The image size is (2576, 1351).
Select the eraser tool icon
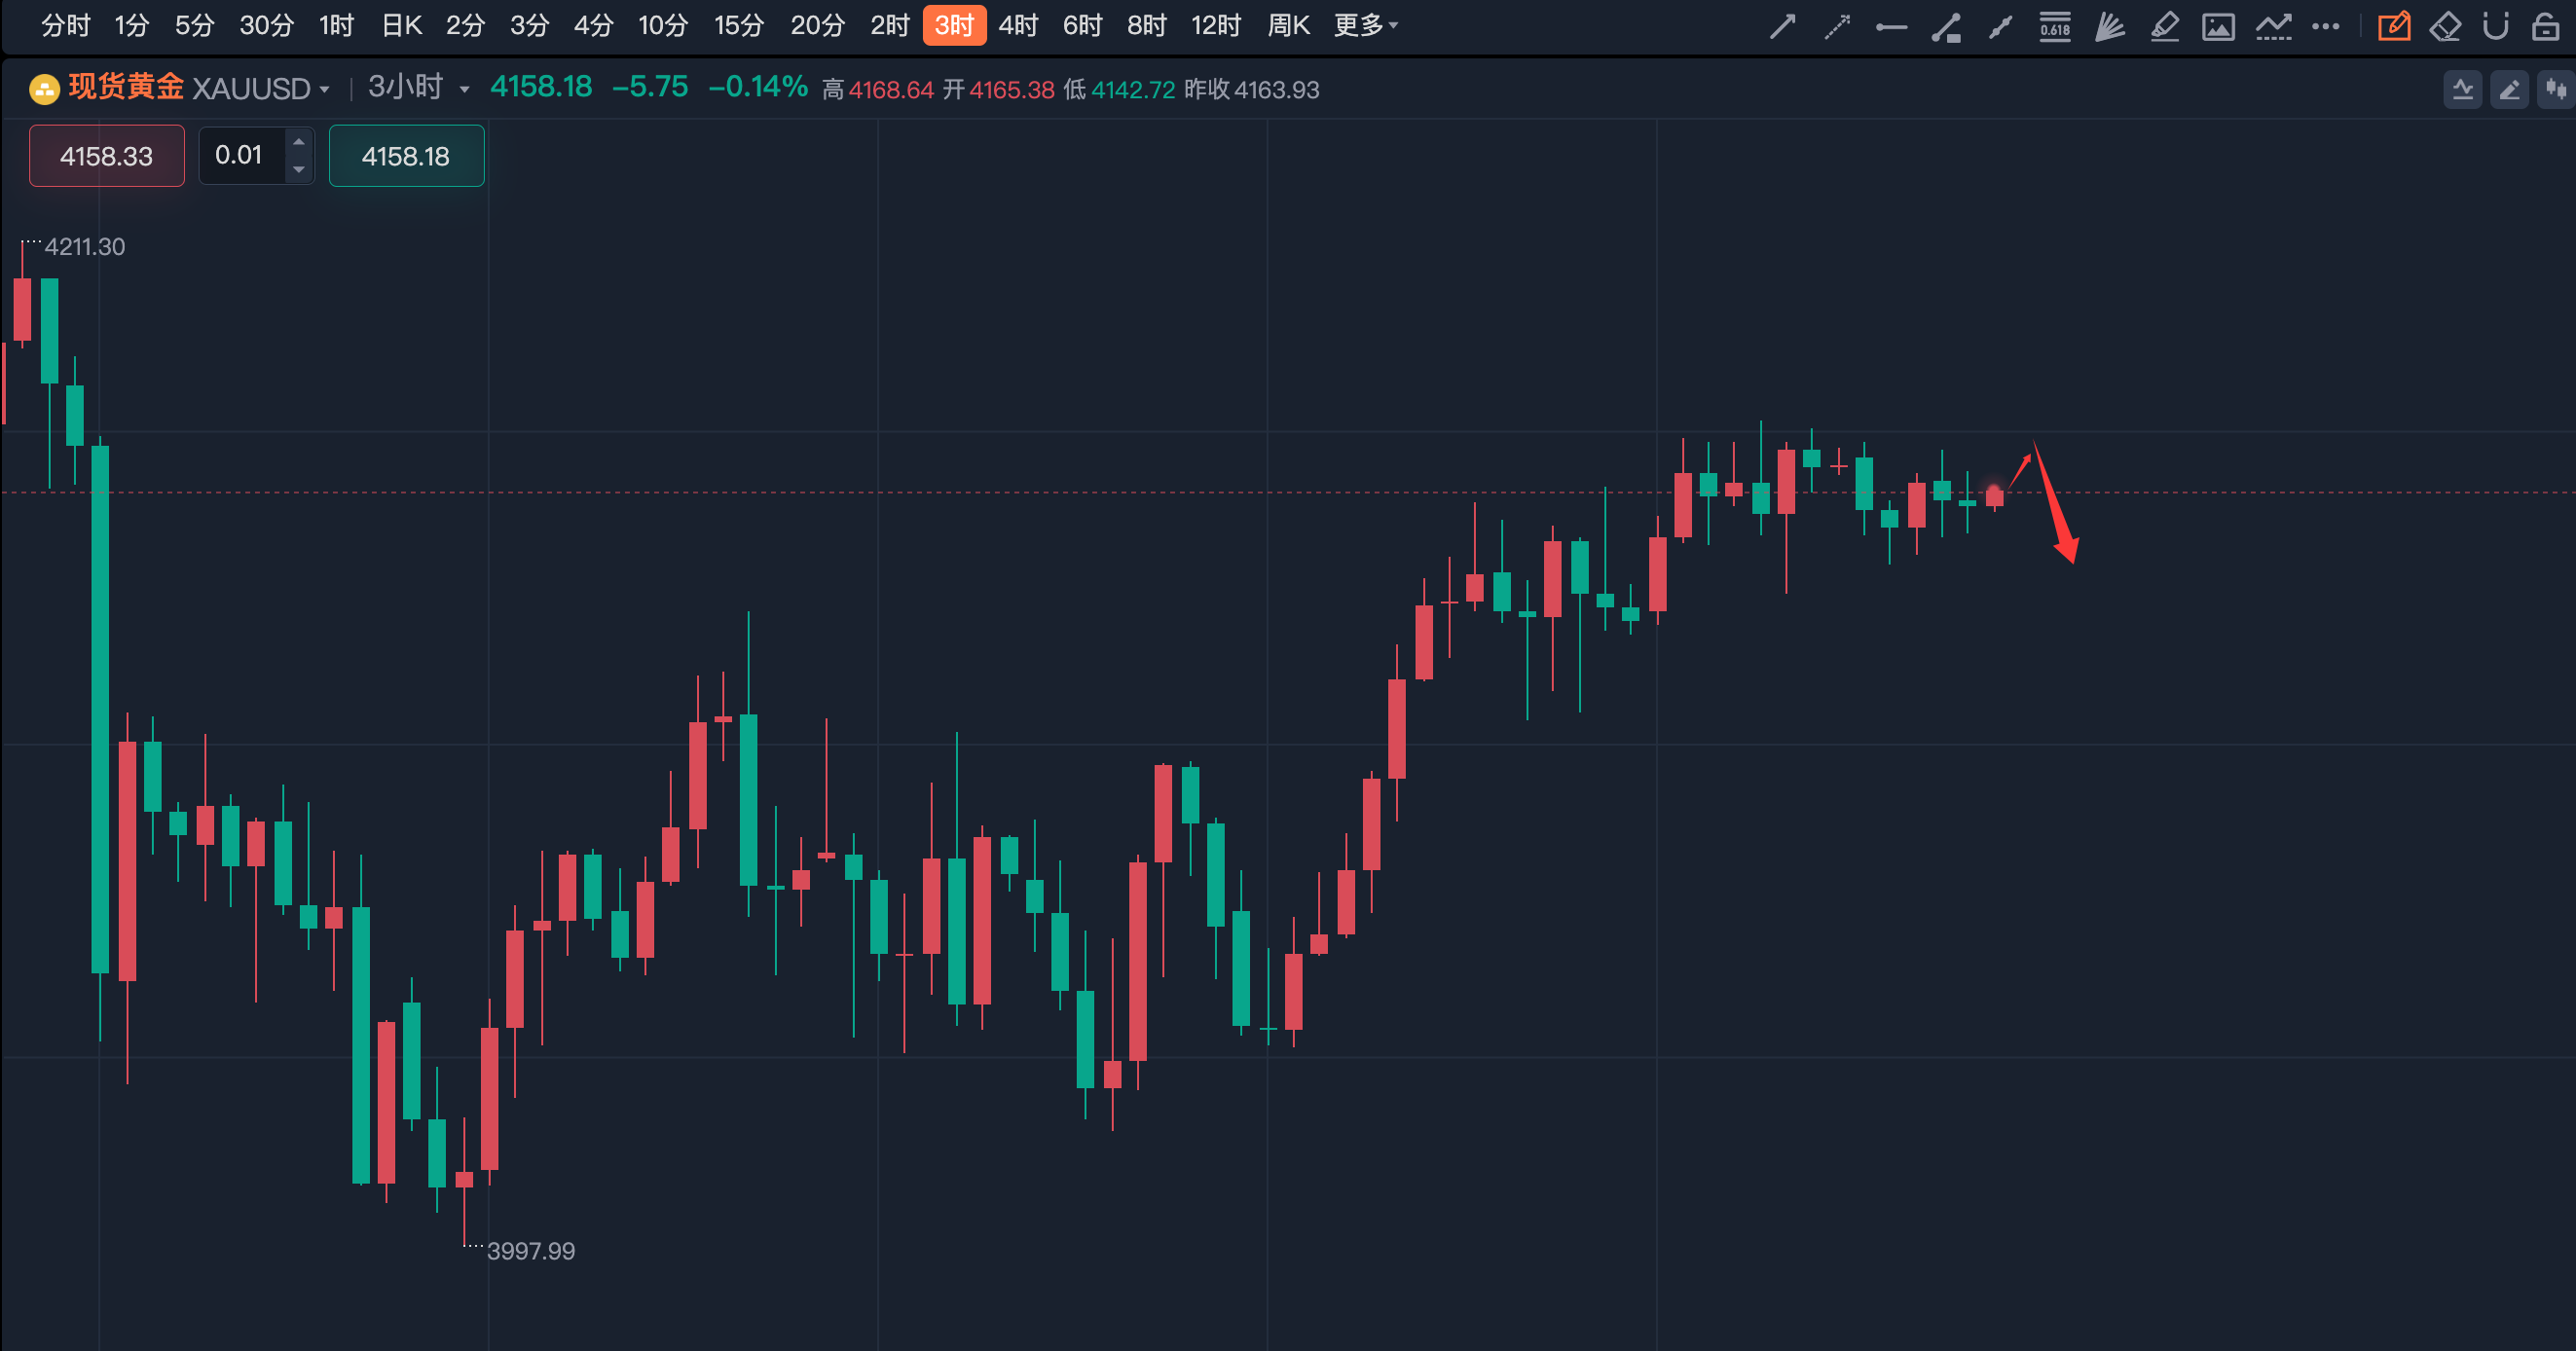[2445, 26]
